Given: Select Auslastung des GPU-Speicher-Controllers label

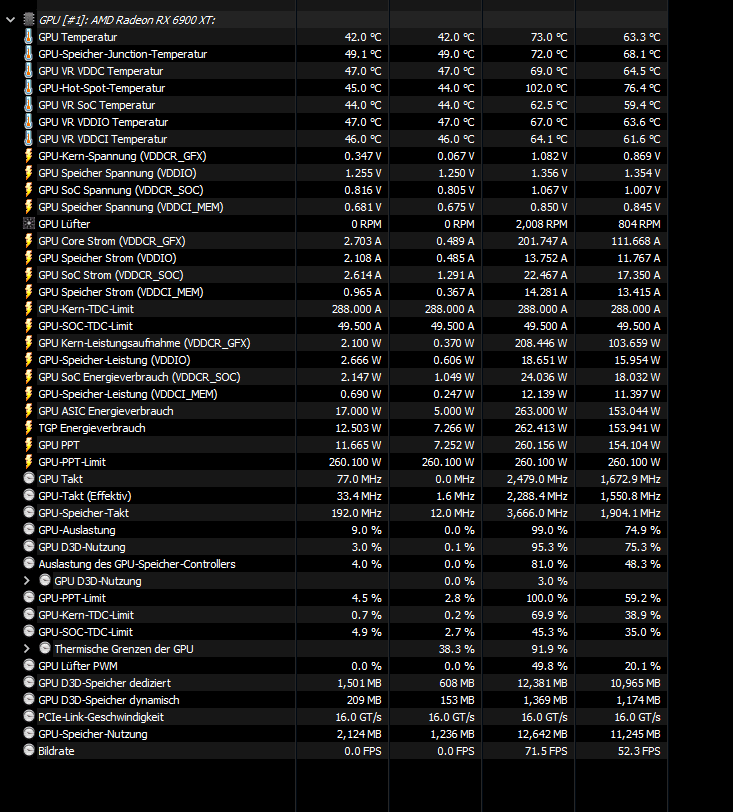Looking at the screenshot, I should 137,564.
